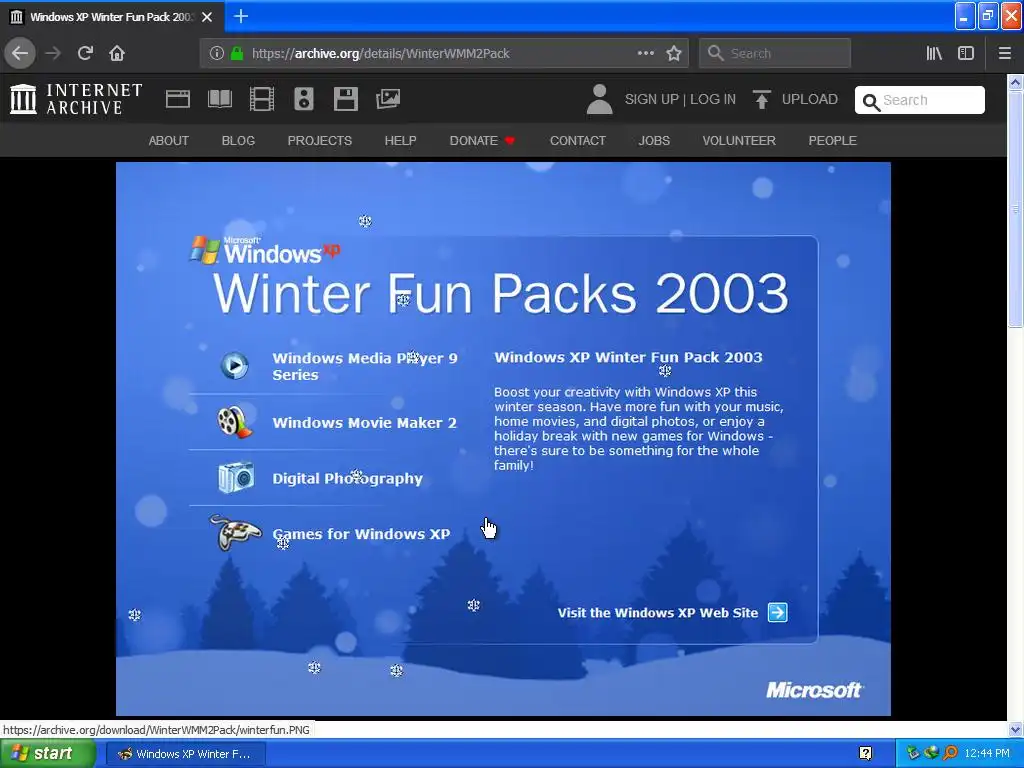Click the game controller icon

click(x=235, y=533)
